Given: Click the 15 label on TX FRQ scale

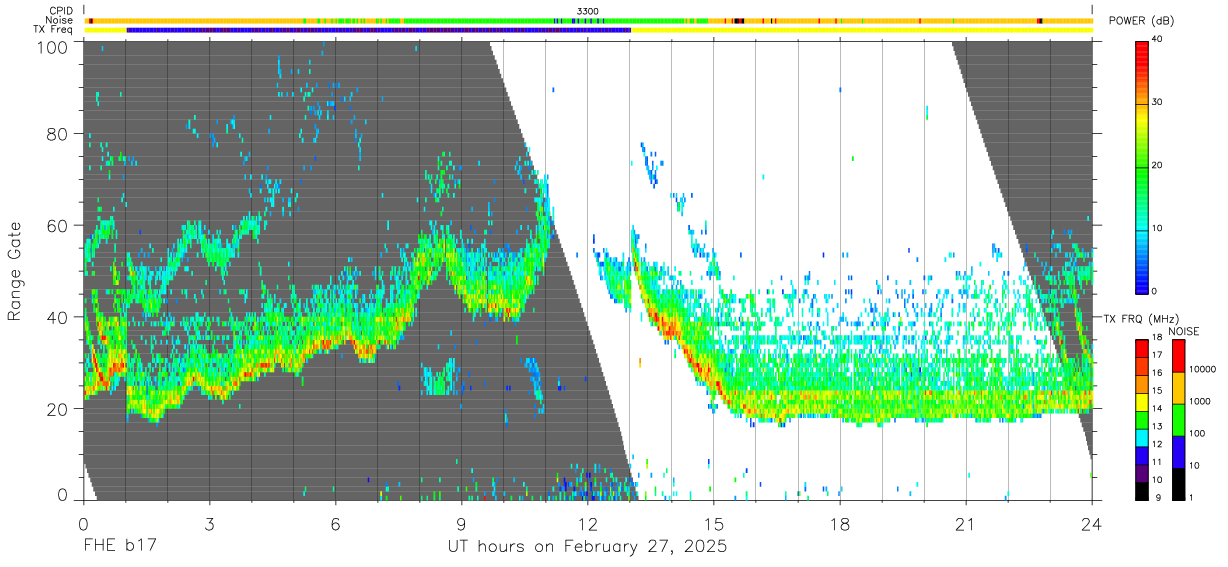Looking at the screenshot, I should coord(1157,390).
